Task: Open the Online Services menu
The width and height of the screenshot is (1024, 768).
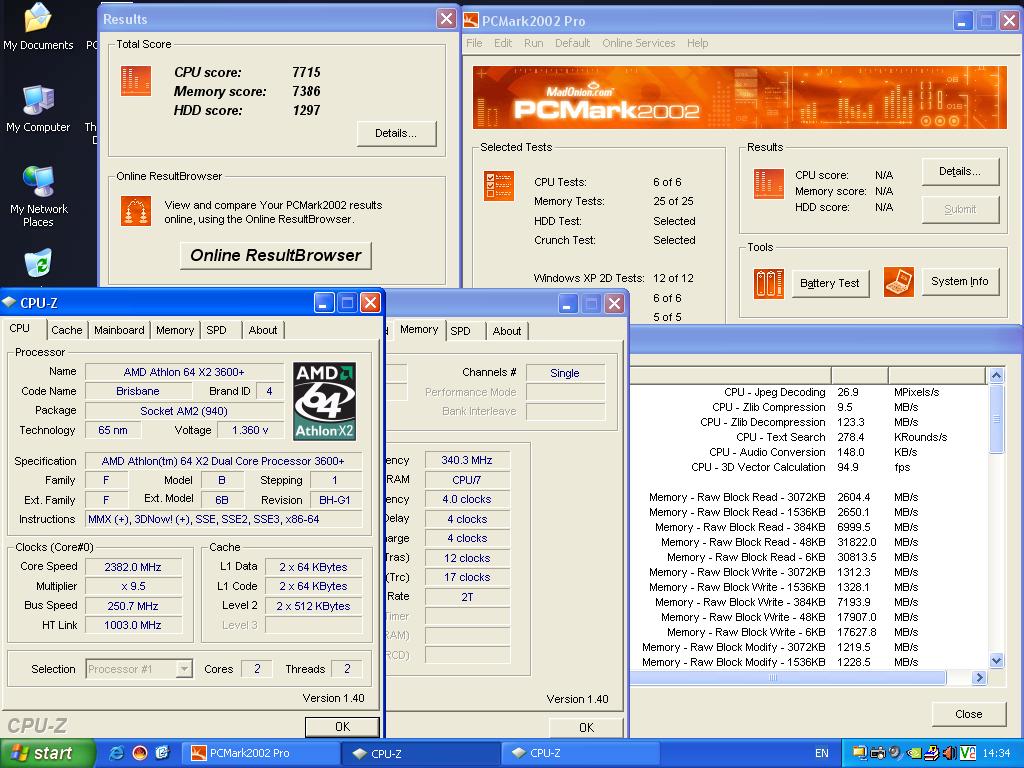Action: click(638, 43)
